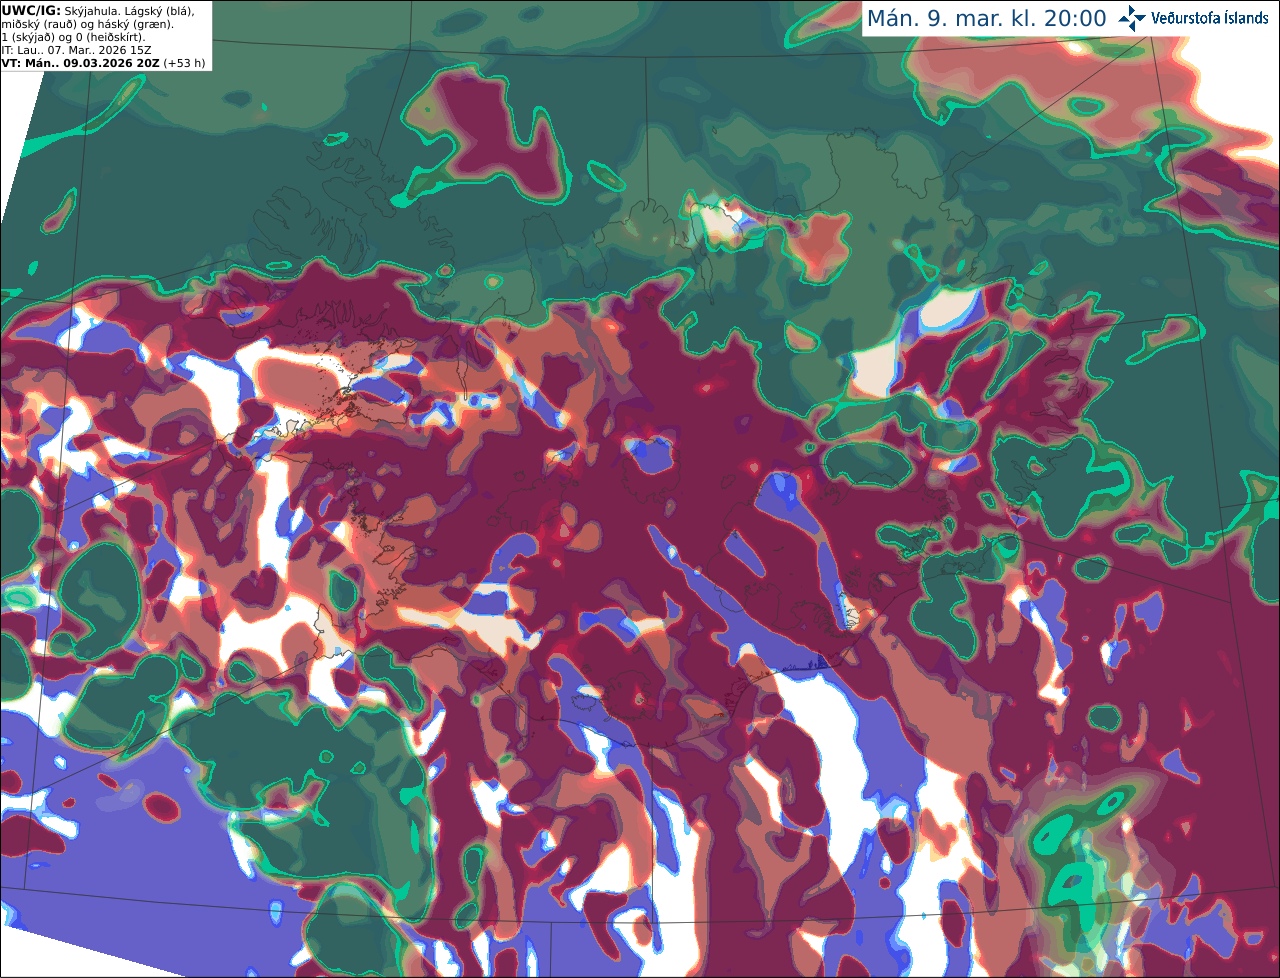The image size is (1280, 978).
Task: Click the 'VT: Mán.. 09.03.2026 20Z' bold text
Action: [80, 63]
